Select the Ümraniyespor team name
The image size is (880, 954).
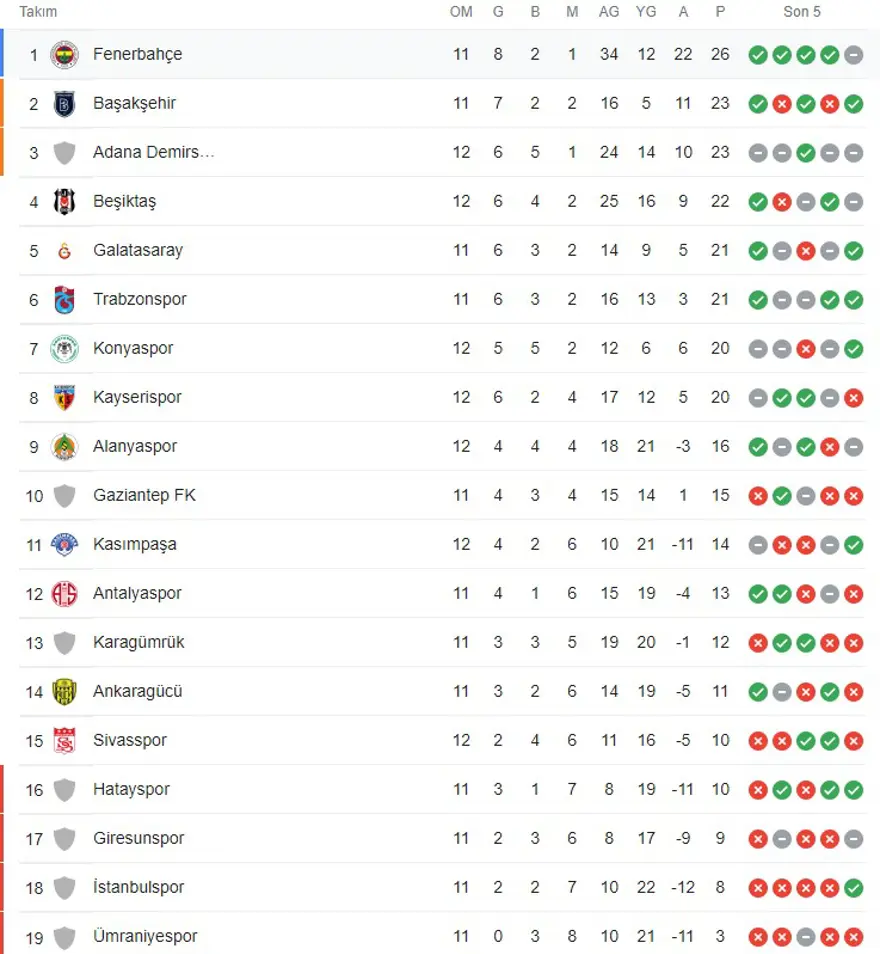tap(145, 936)
